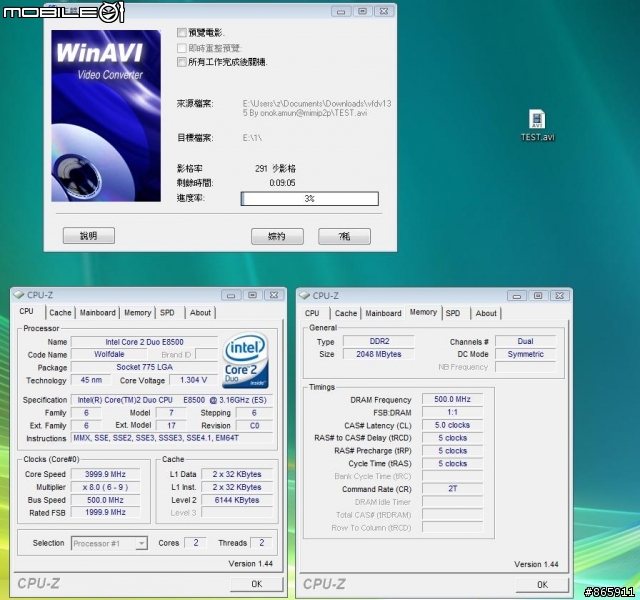Image resolution: width=640 pixels, height=600 pixels.
Task: Click the Threads count field
Action: tap(261, 543)
